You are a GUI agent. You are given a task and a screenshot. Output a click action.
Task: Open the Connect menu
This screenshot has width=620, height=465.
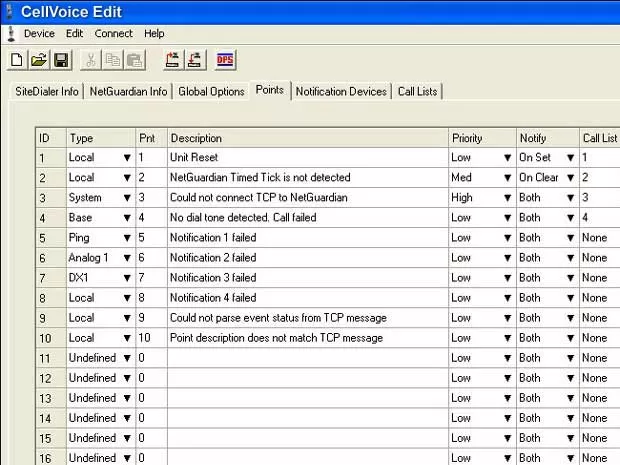[113, 33]
